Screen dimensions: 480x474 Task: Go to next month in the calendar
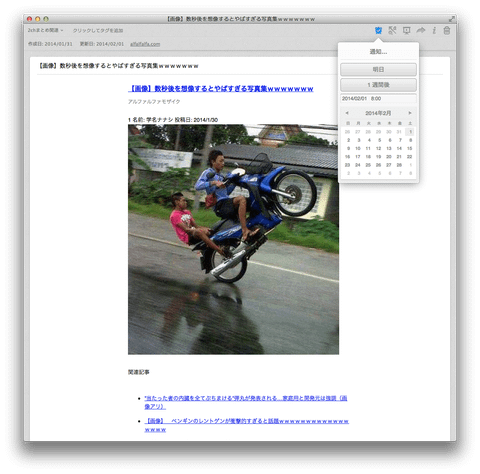tap(410, 113)
